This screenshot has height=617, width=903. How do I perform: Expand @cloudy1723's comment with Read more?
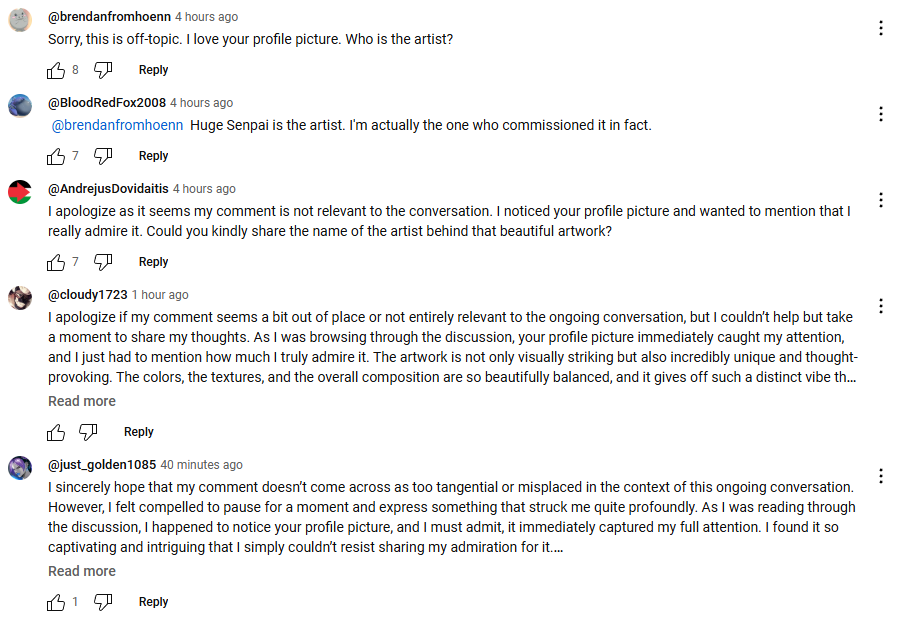pyautogui.click(x=82, y=401)
